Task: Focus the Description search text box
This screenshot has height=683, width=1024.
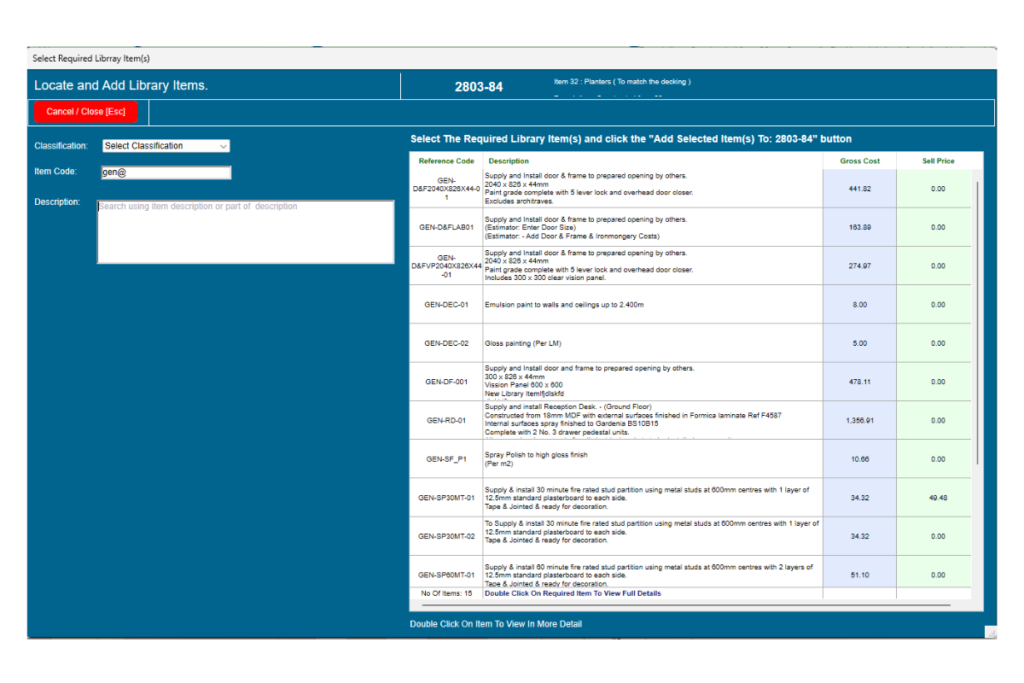Action: click(x=245, y=232)
